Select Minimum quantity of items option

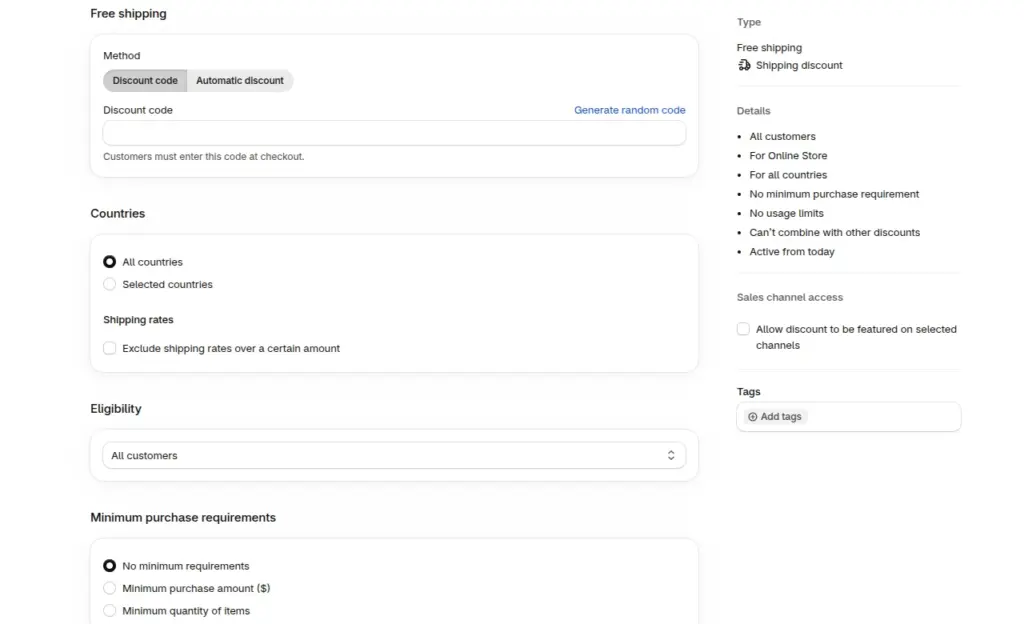coord(110,611)
